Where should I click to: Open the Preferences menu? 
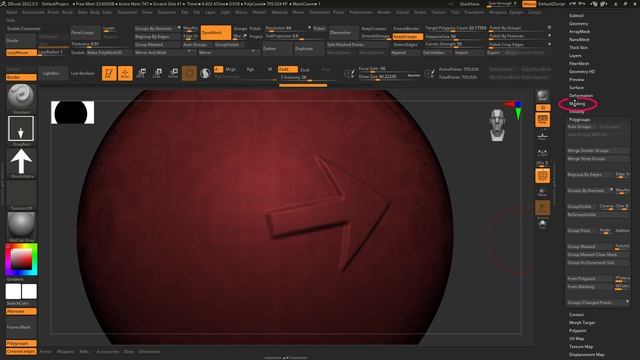point(361,12)
